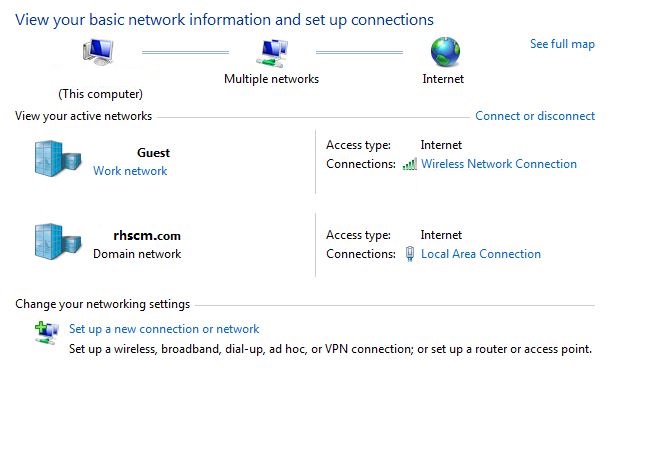Screen dimensions: 652x466
Task: Open Connect or disconnect link
Action: point(535,116)
